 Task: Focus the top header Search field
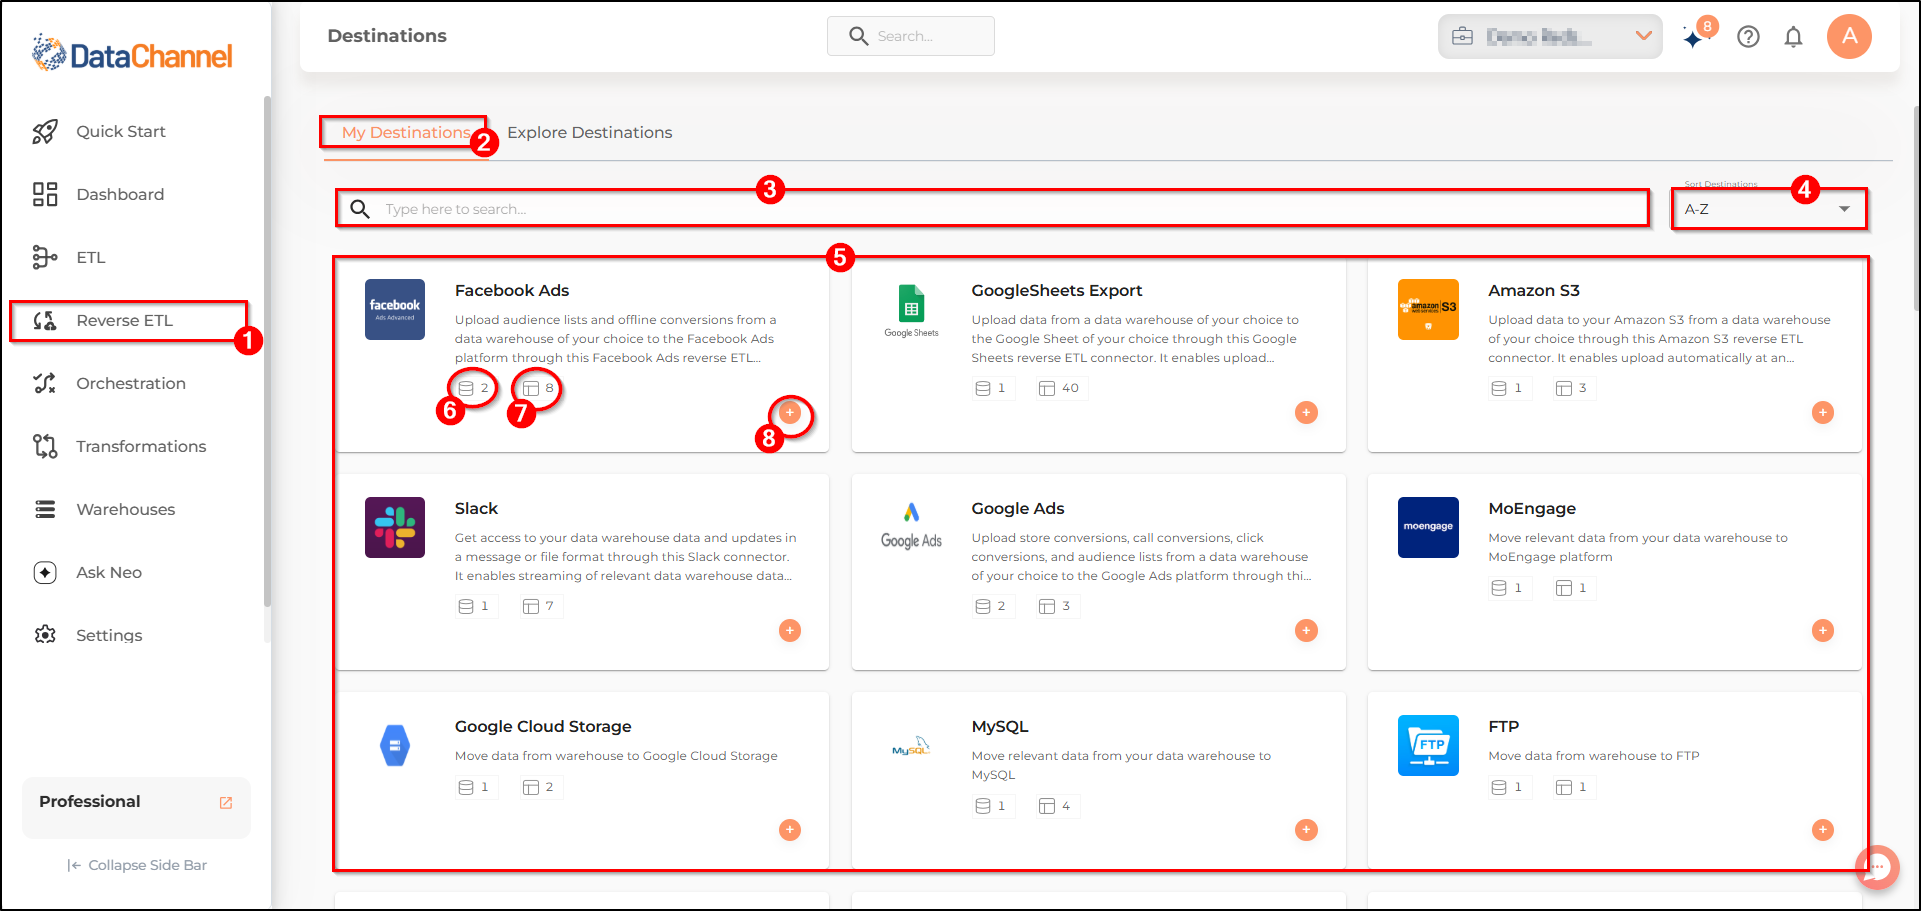[x=911, y=36]
